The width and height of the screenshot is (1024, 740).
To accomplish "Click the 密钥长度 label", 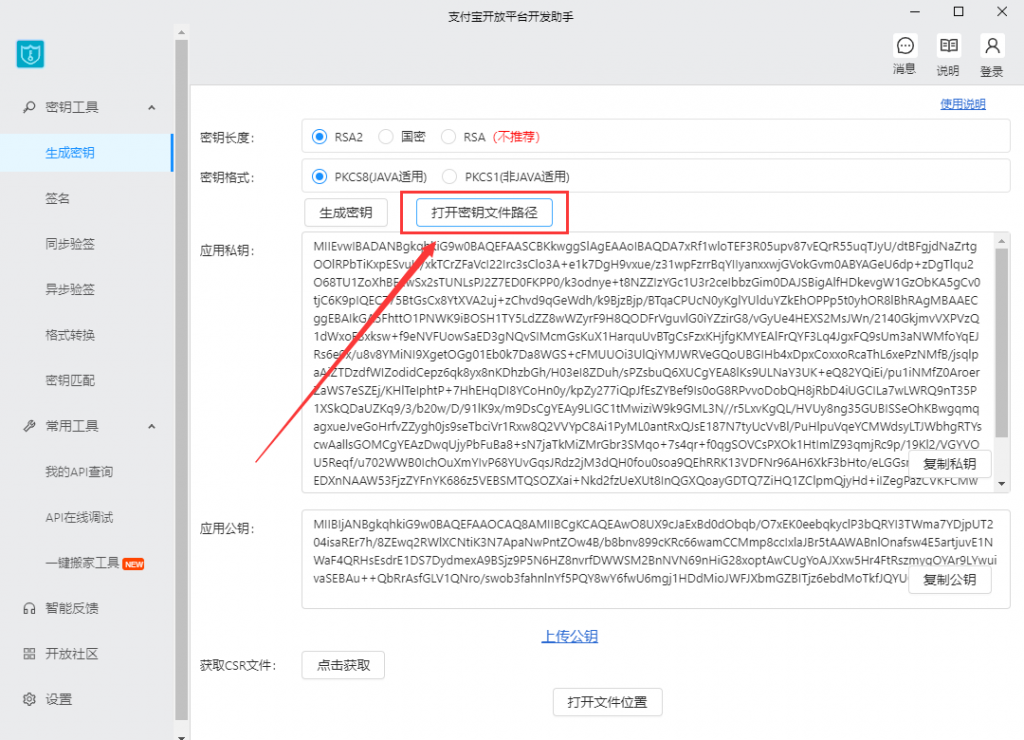I will [227, 138].
